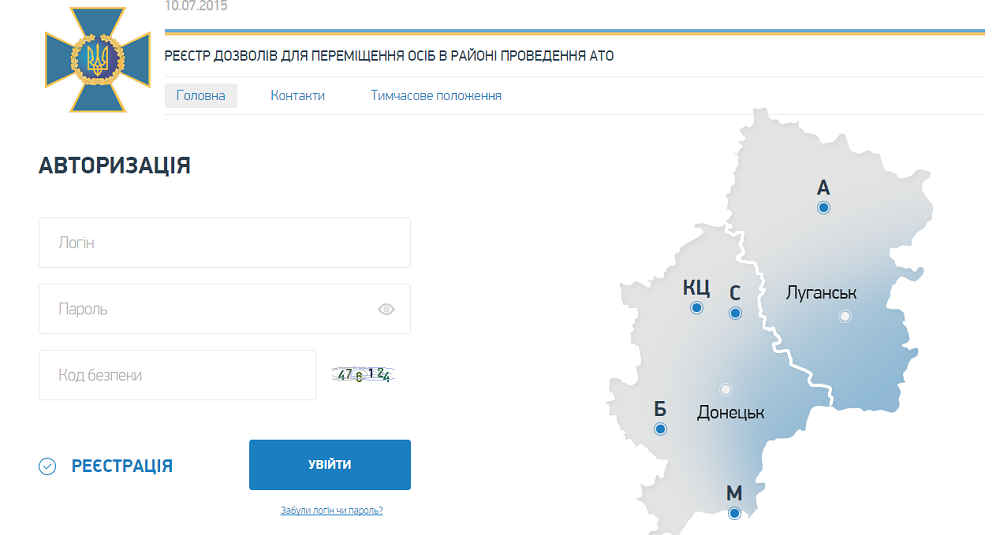1000x535 pixels.
Task: Open the Контакти tab
Action: (298, 96)
